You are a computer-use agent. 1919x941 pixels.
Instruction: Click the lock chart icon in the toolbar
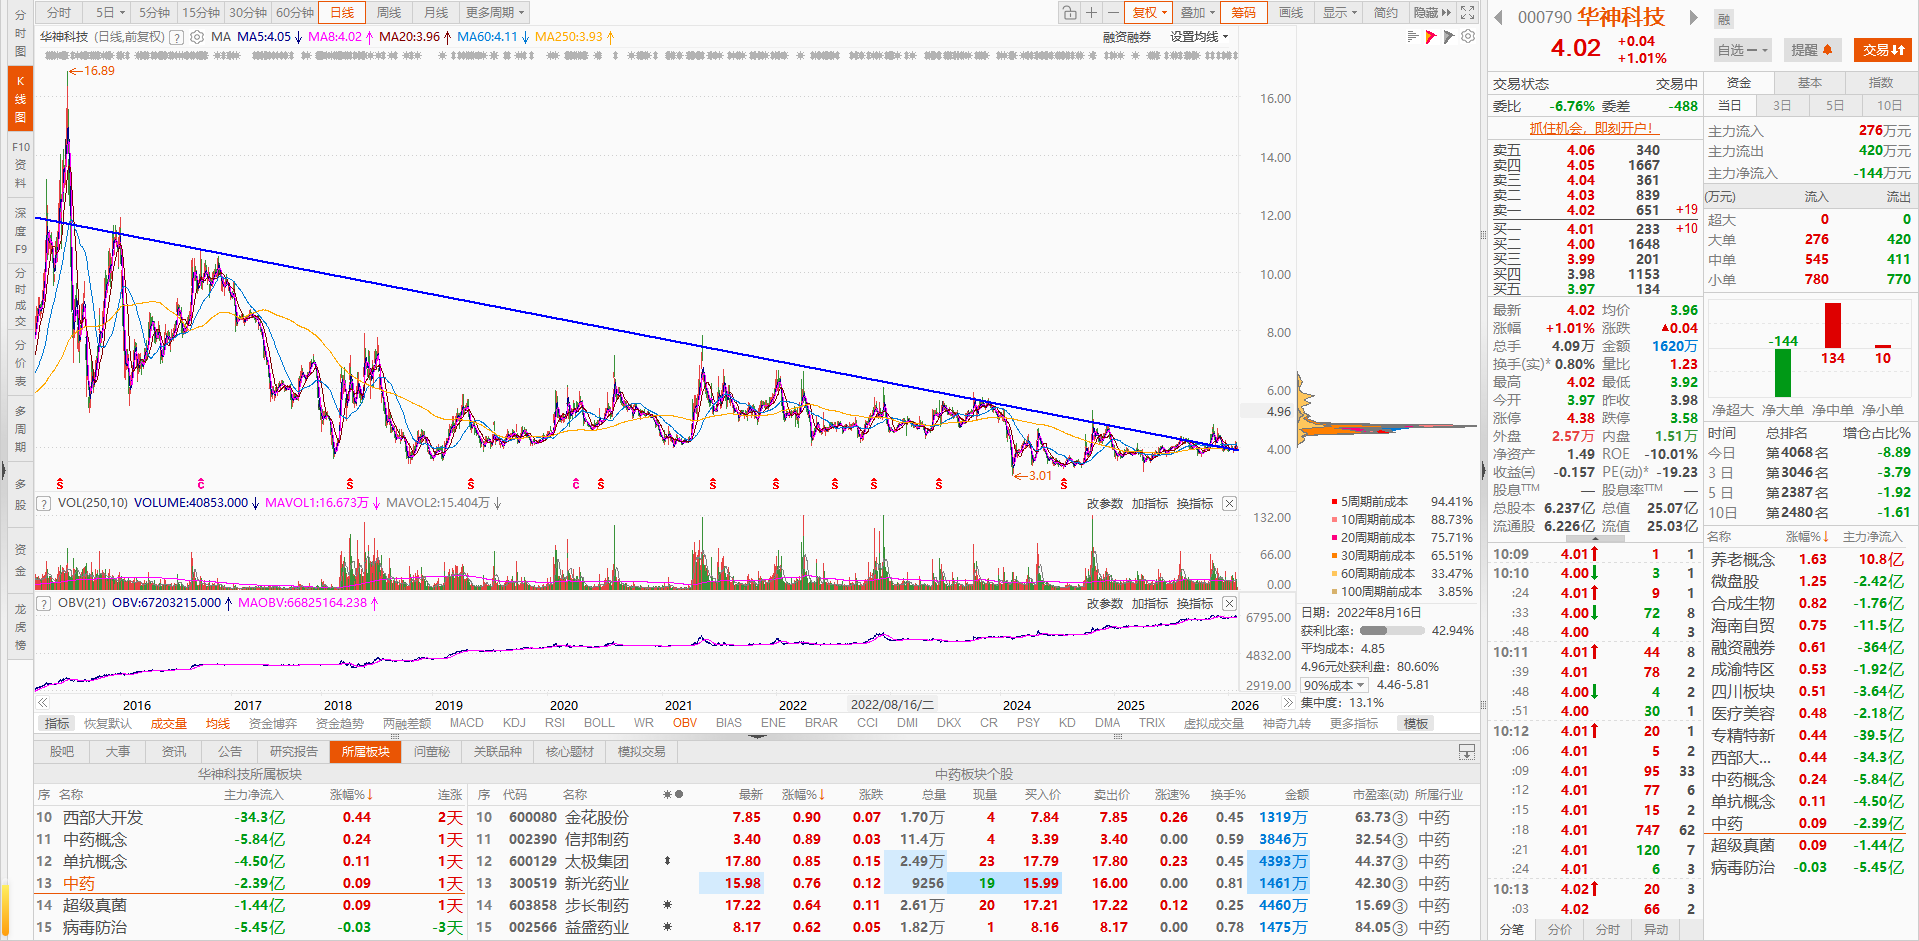click(1069, 13)
